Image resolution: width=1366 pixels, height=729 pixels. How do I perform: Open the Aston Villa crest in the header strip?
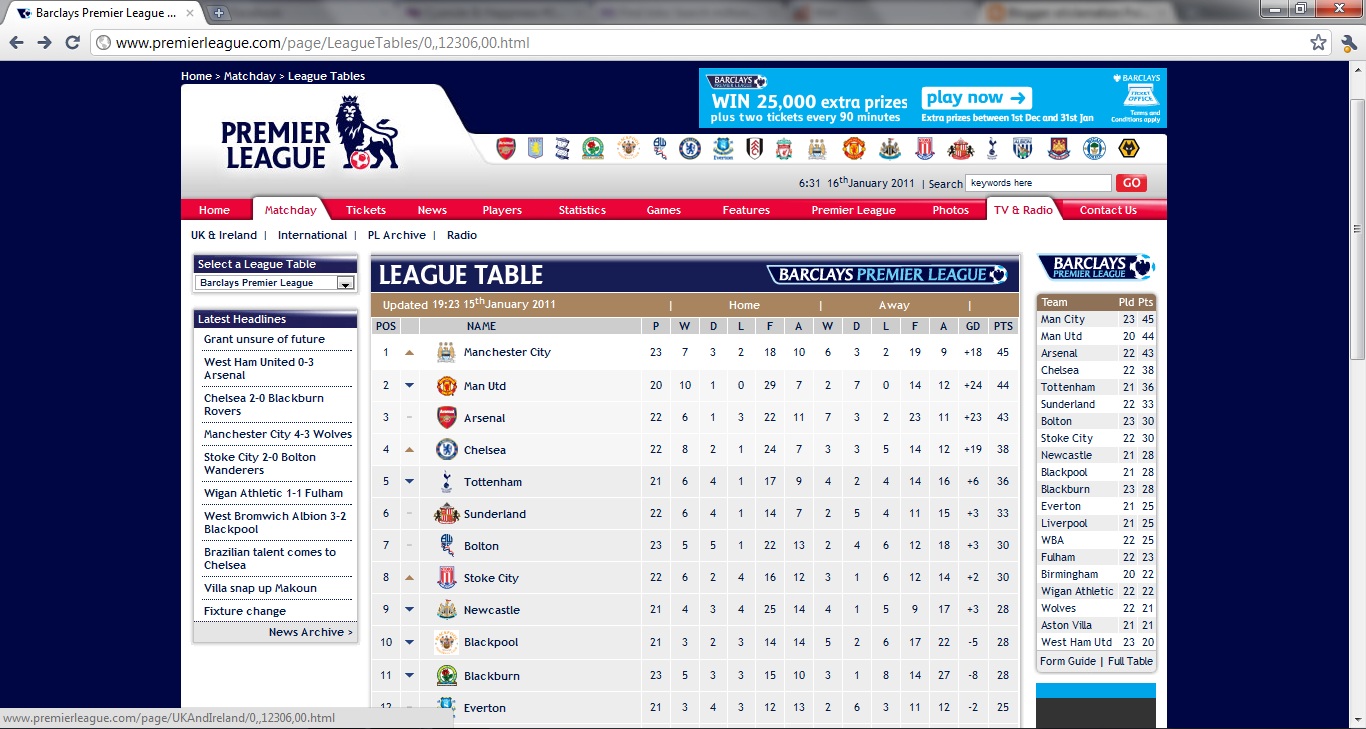(x=536, y=149)
